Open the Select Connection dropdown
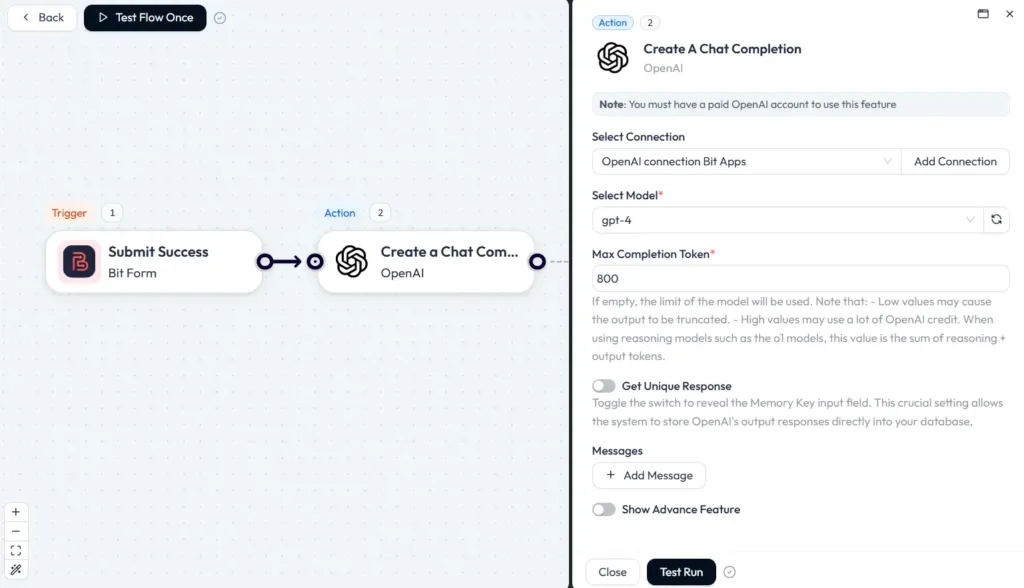 tap(745, 161)
